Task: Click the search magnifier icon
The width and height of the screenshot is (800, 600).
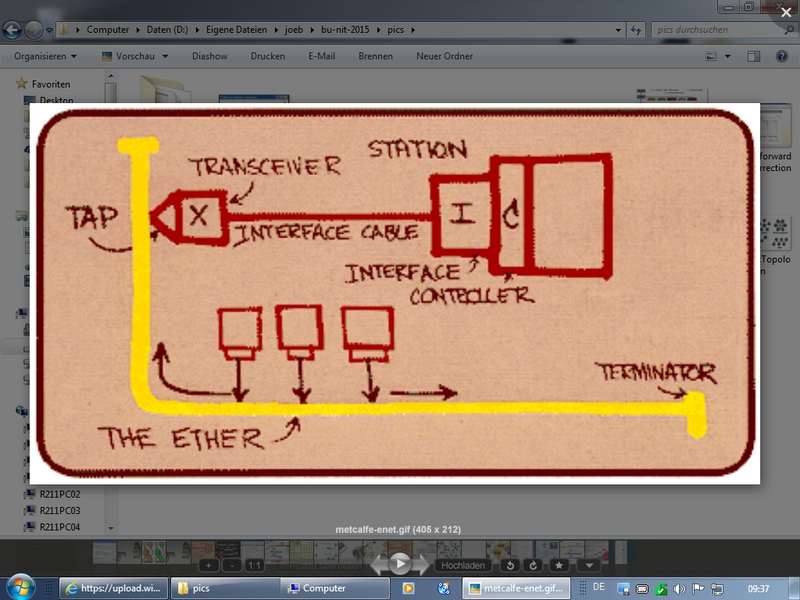Action: coord(790,30)
